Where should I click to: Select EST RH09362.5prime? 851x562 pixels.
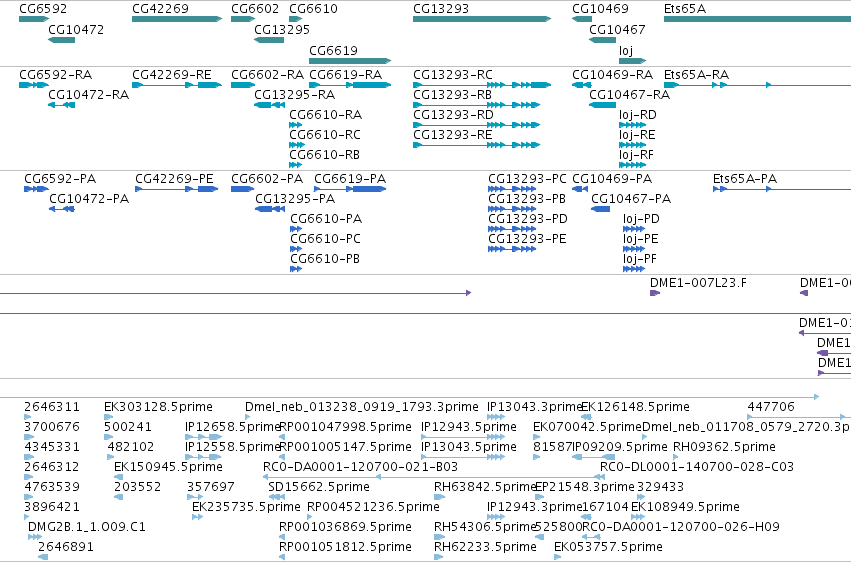coord(725,447)
